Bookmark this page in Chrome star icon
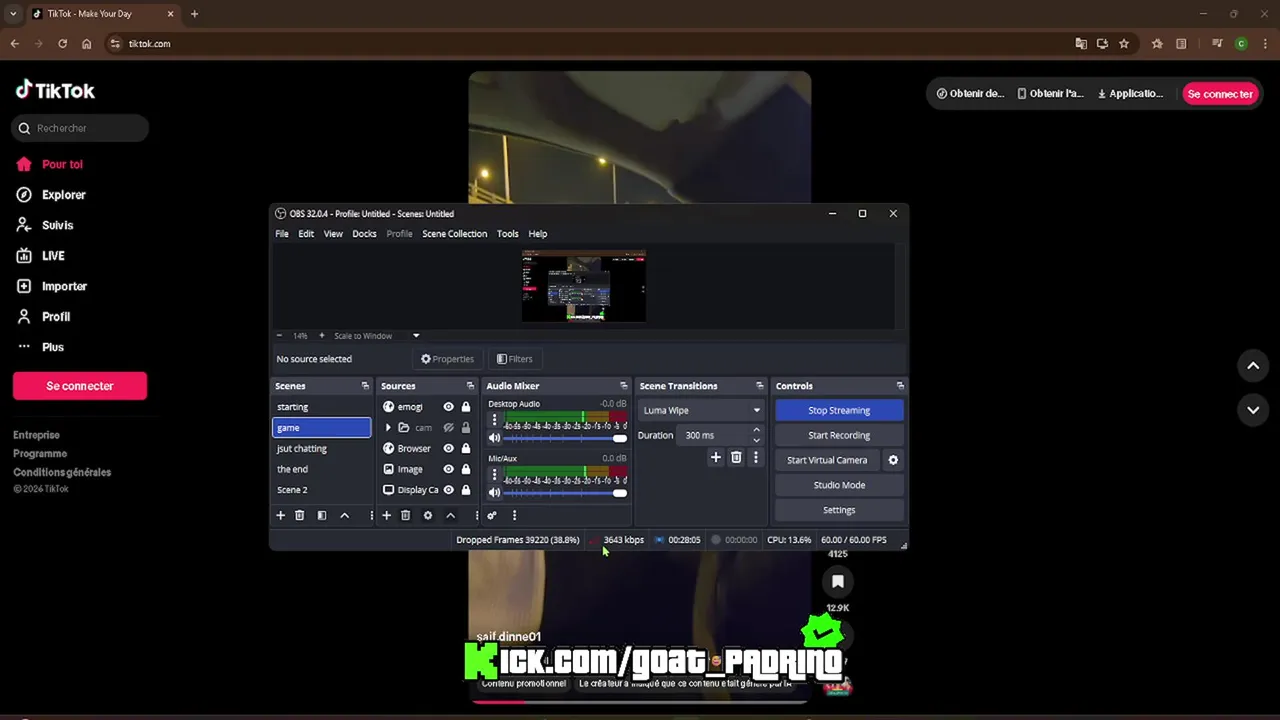 click(1124, 44)
